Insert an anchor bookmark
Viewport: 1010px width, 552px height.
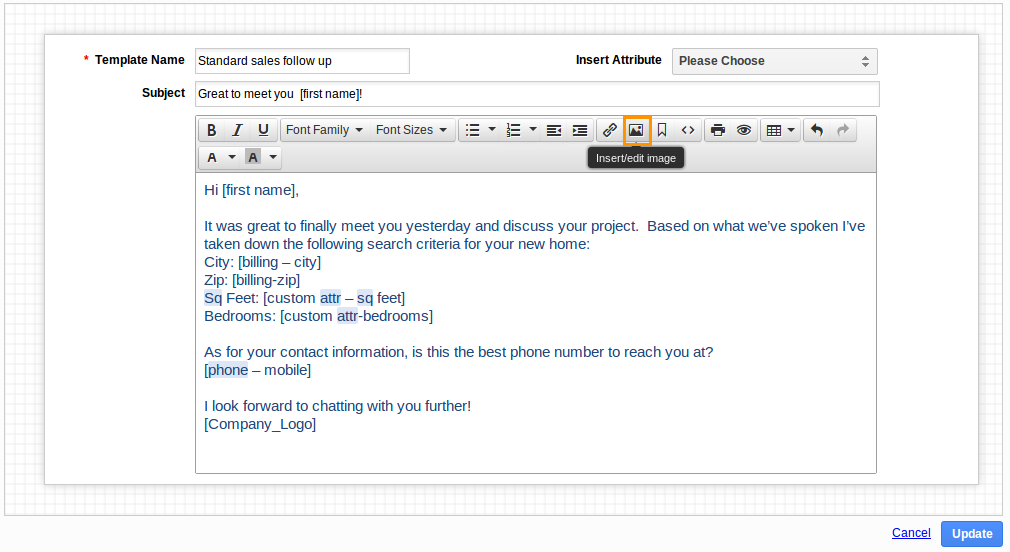coord(662,130)
